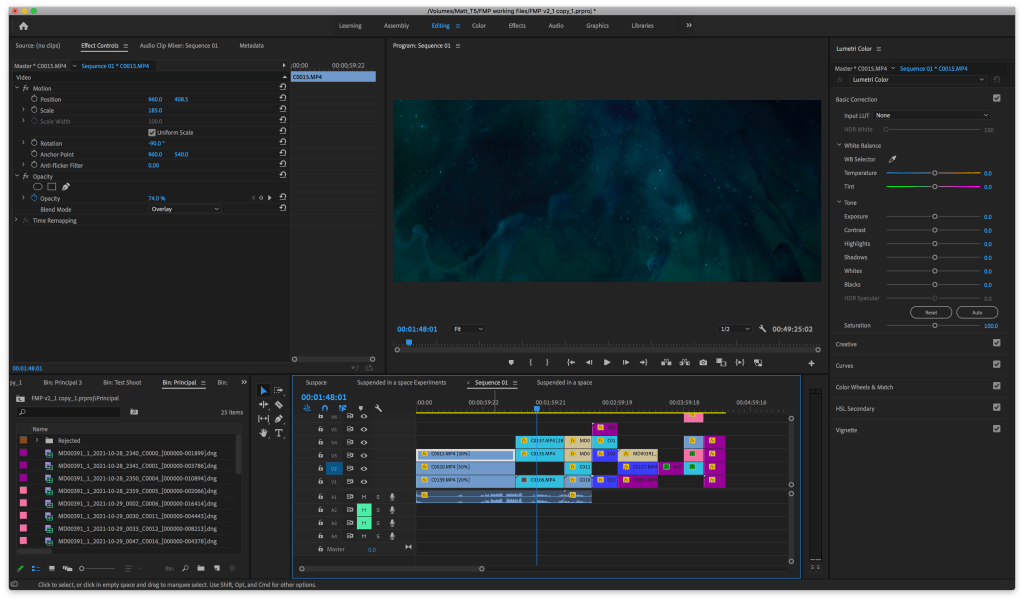Pick the Hand tool
Viewport: 1024px width, 601px height.
263,433
